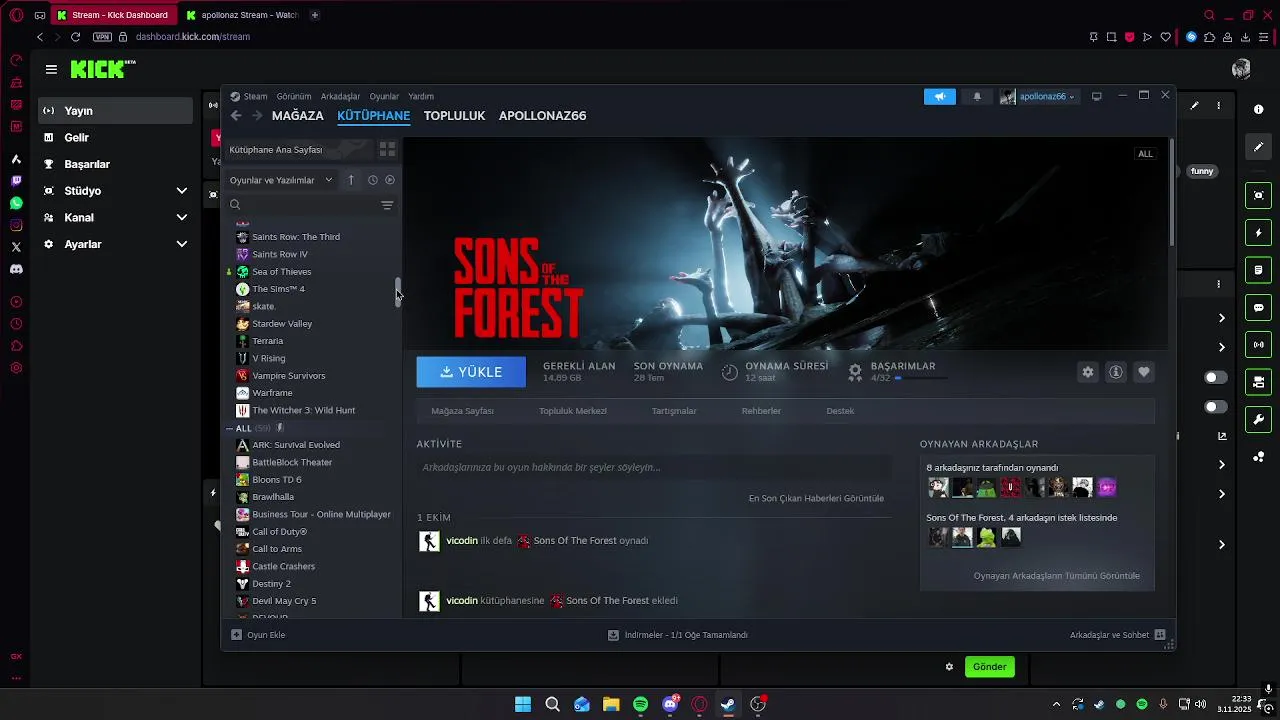Click the game page vertical scrollbar
1280x720 pixels.
(x=1171, y=191)
